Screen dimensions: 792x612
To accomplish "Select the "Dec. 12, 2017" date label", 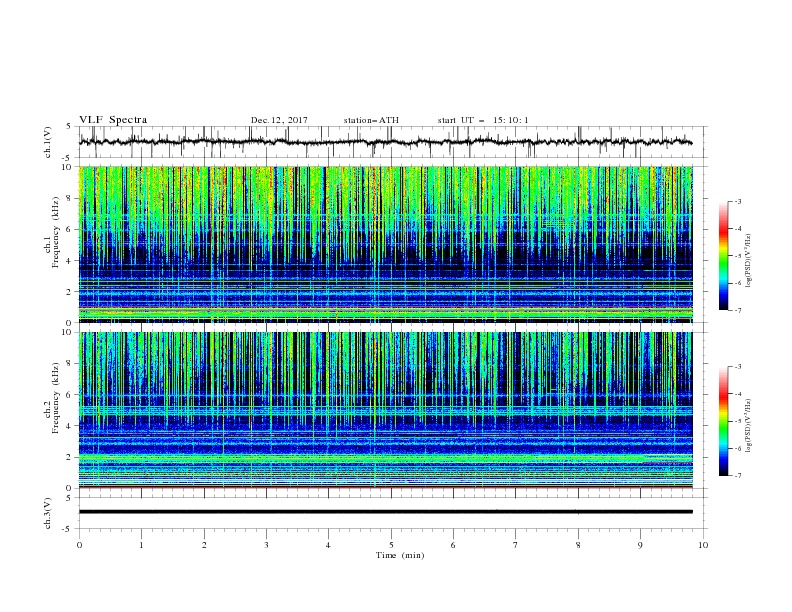I will [x=279, y=120].
